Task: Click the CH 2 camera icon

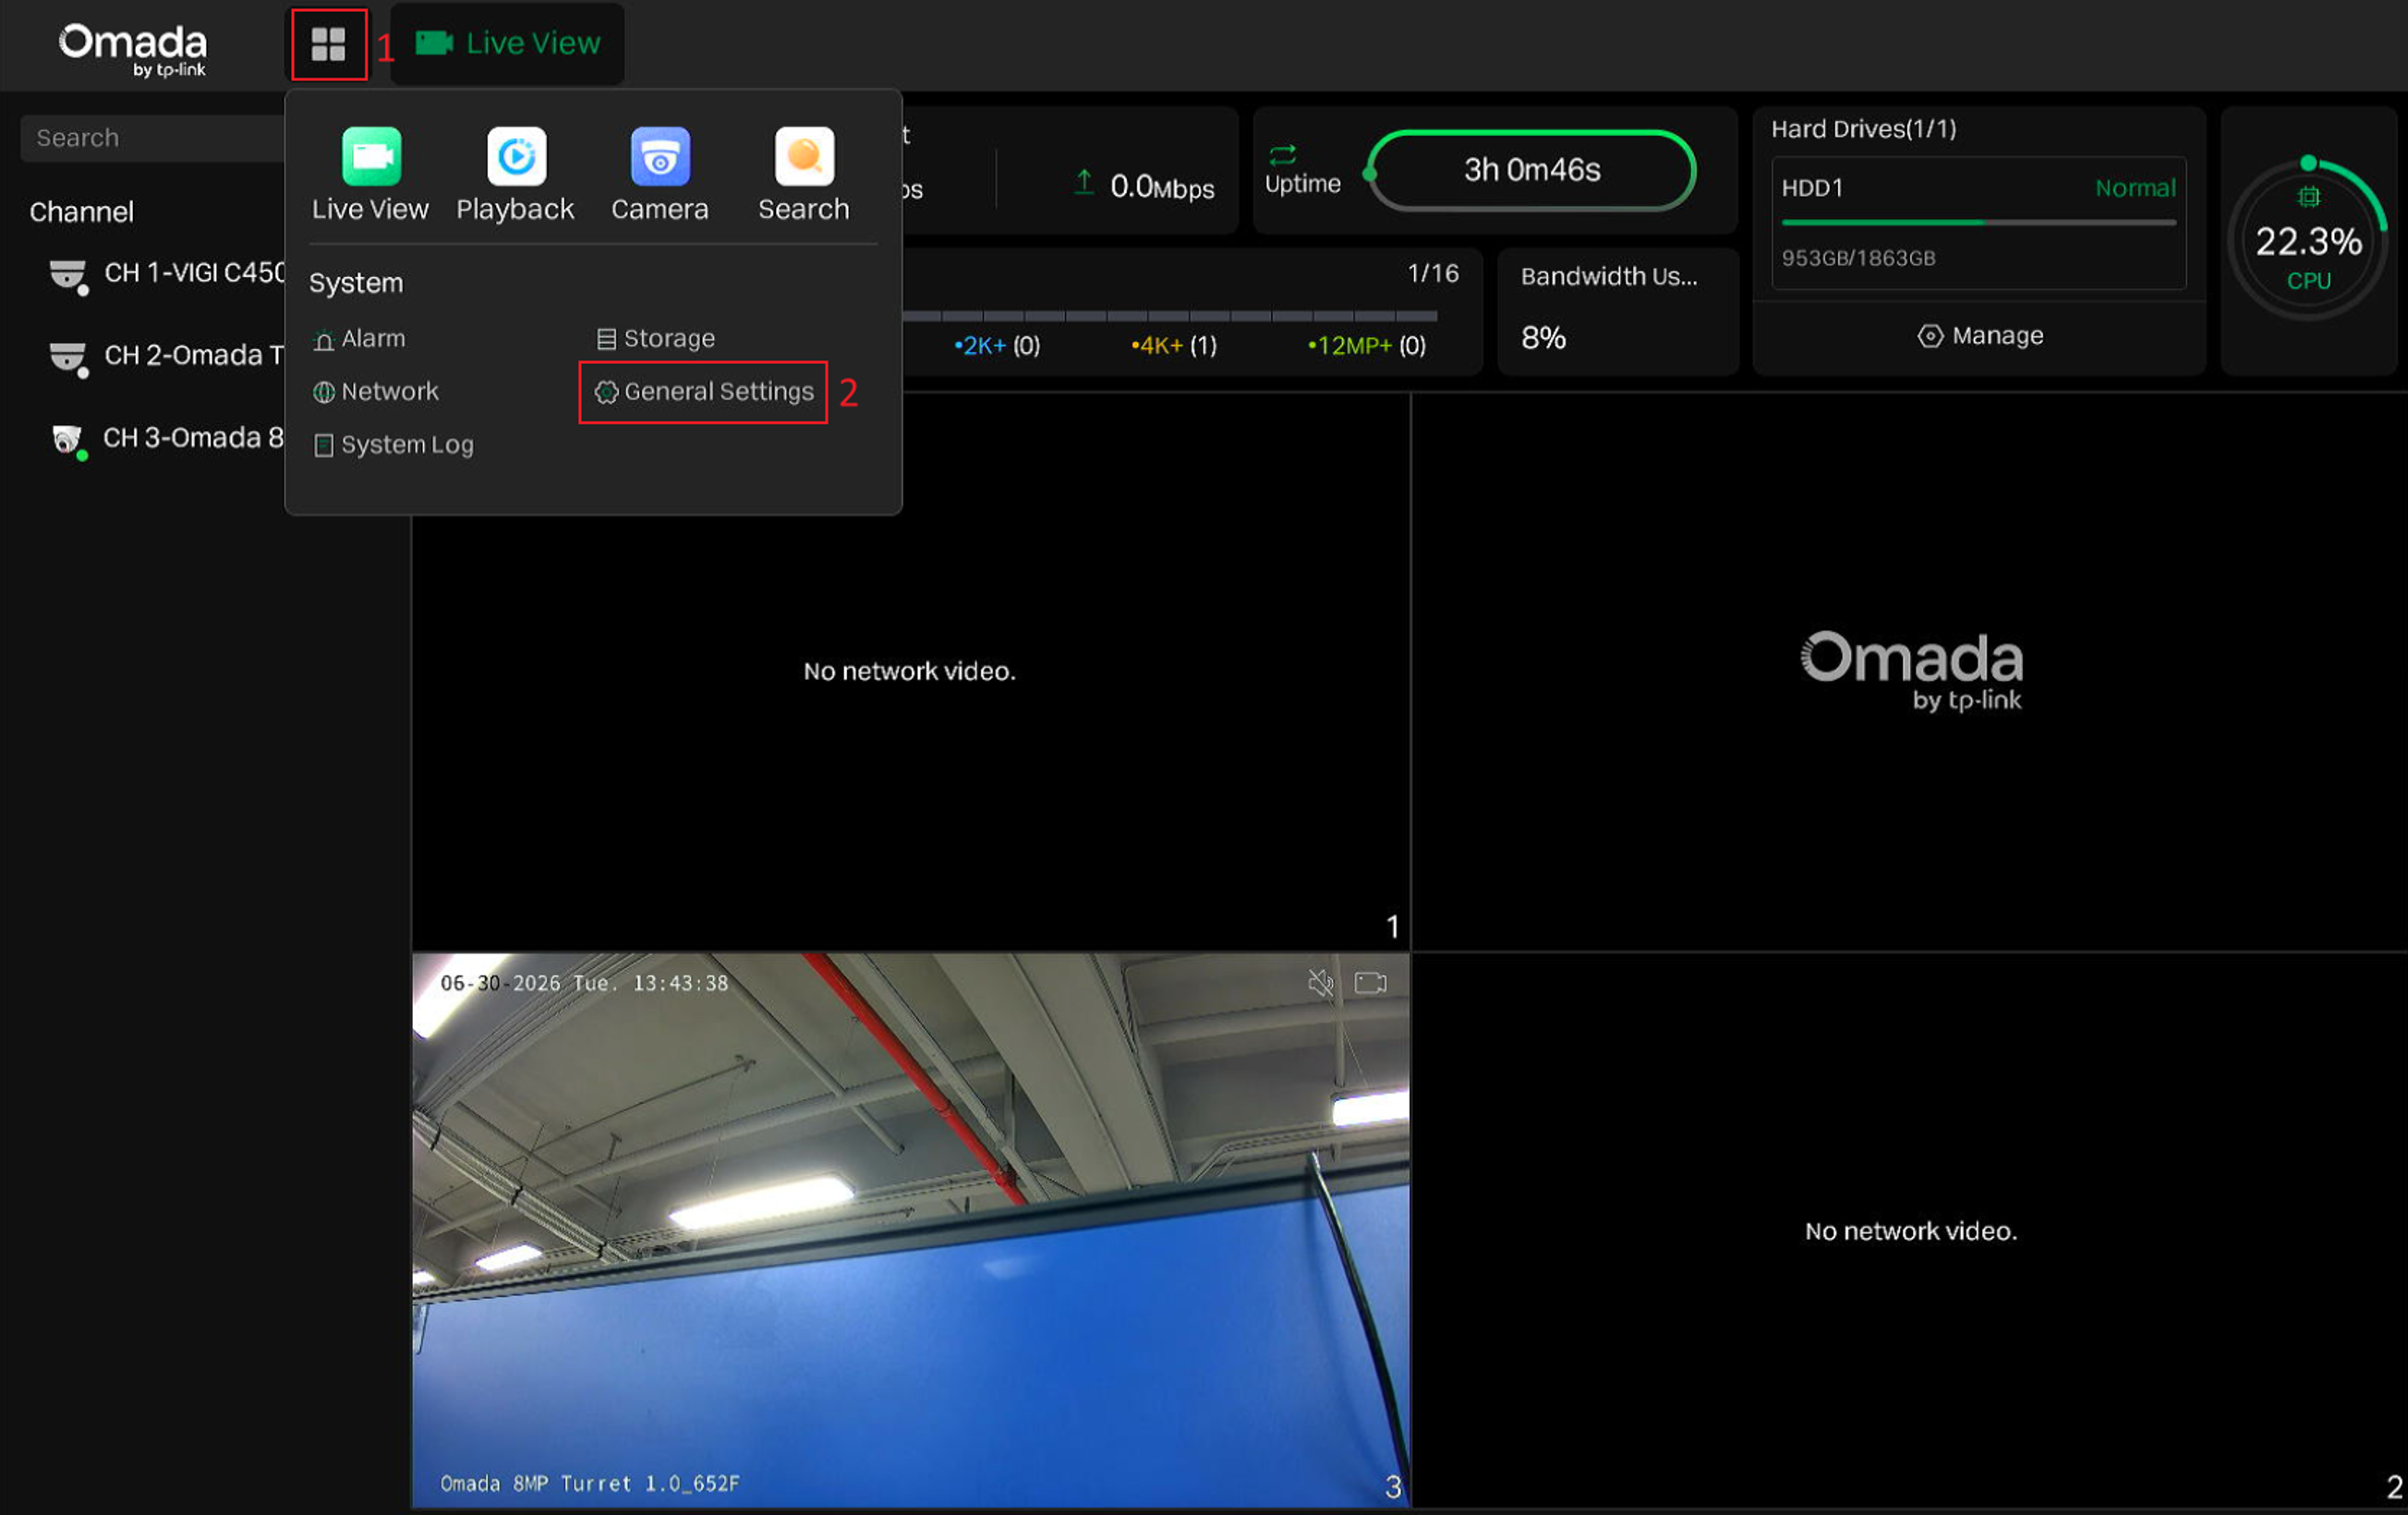Action: (x=69, y=358)
